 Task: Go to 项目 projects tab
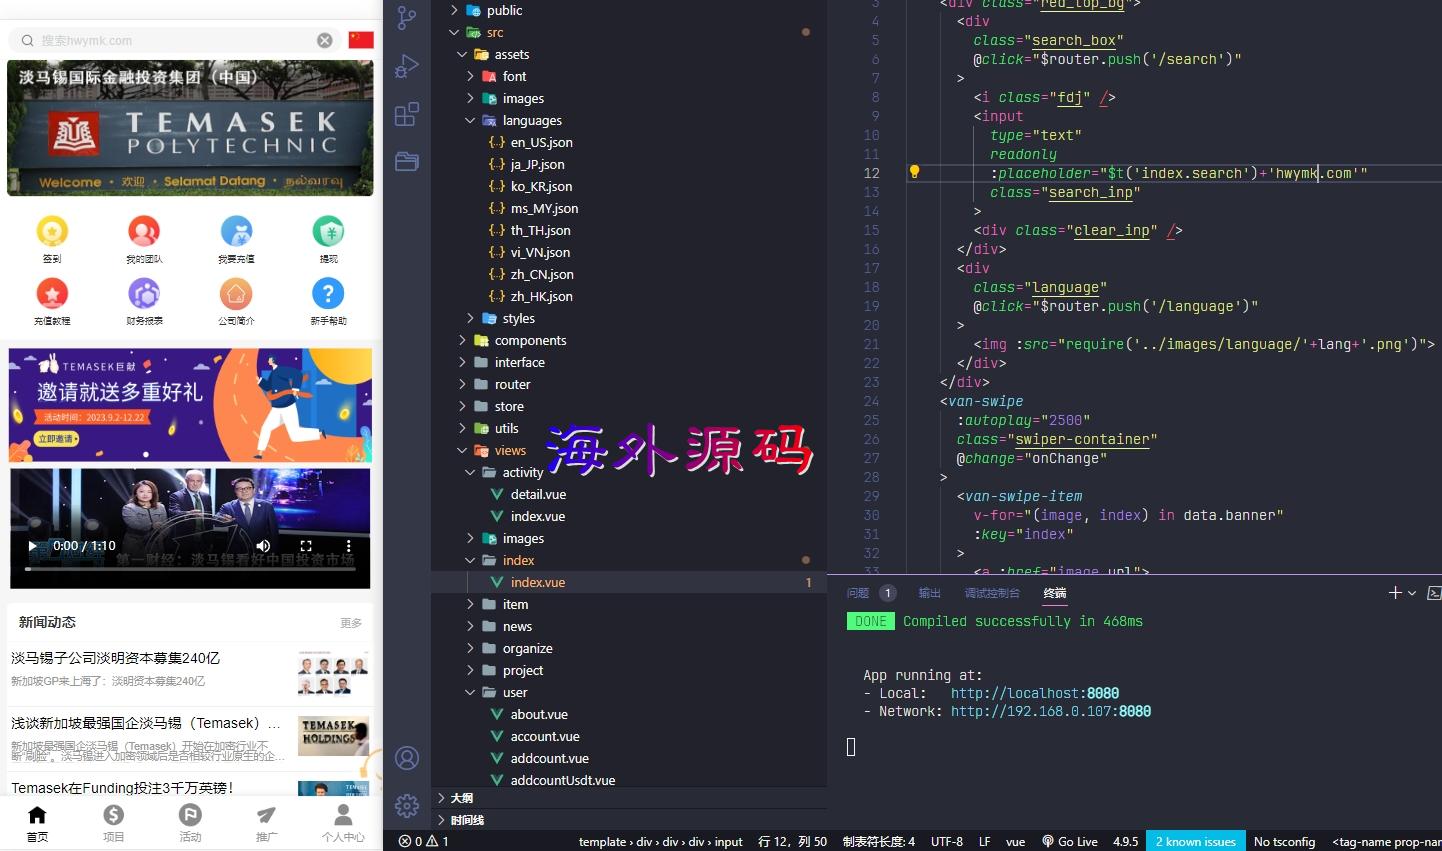coord(114,824)
